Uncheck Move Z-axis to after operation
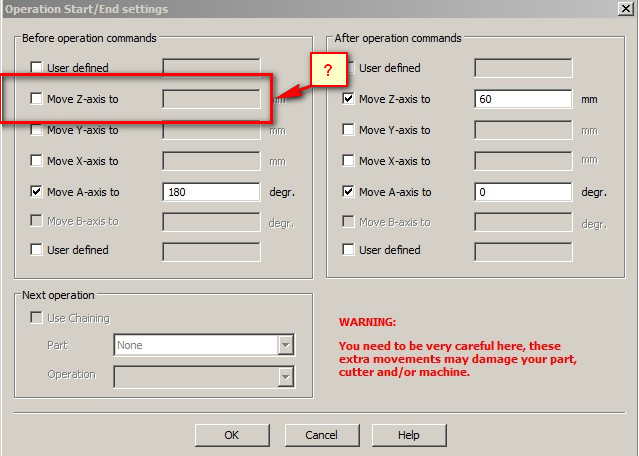The height and width of the screenshot is (456, 639). [x=349, y=99]
